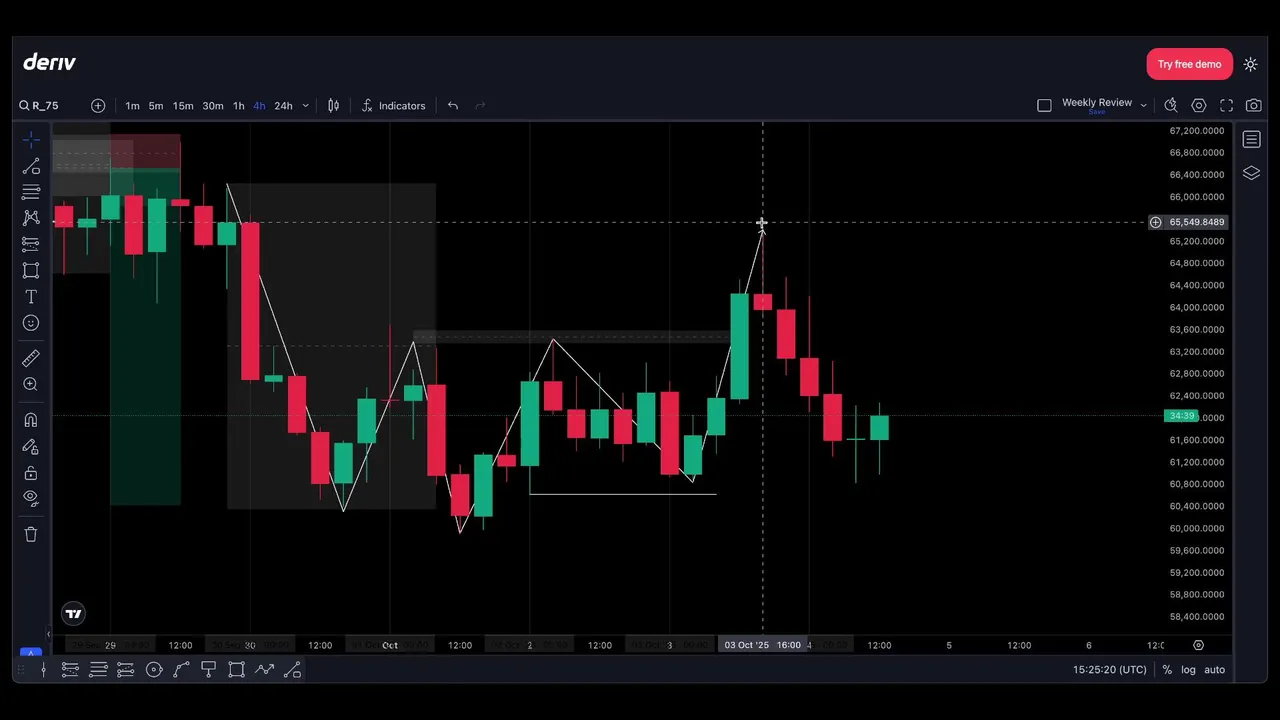Open the layout setup square selector
1280x720 pixels.
click(x=1044, y=105)
